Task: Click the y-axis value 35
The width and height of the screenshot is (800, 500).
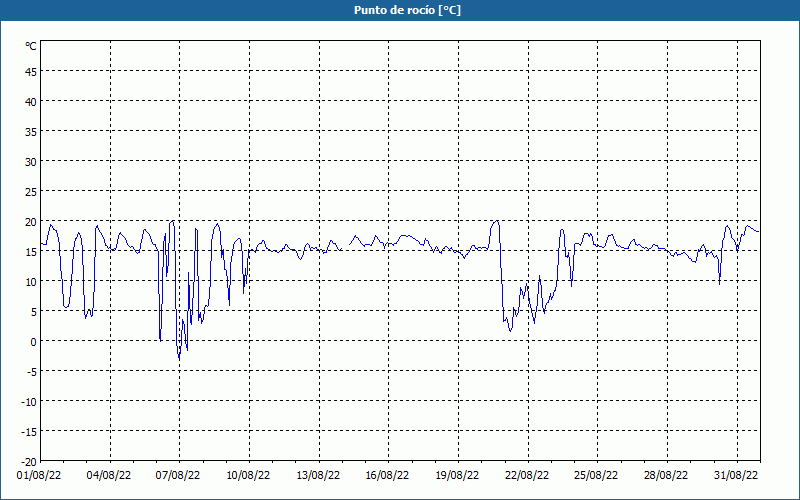Action: point(31,132)
